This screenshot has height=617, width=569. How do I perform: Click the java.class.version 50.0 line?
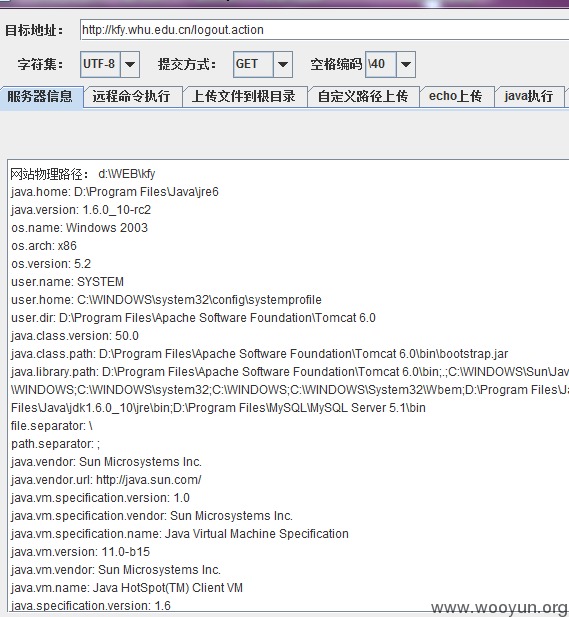click(x=75, y=336)
